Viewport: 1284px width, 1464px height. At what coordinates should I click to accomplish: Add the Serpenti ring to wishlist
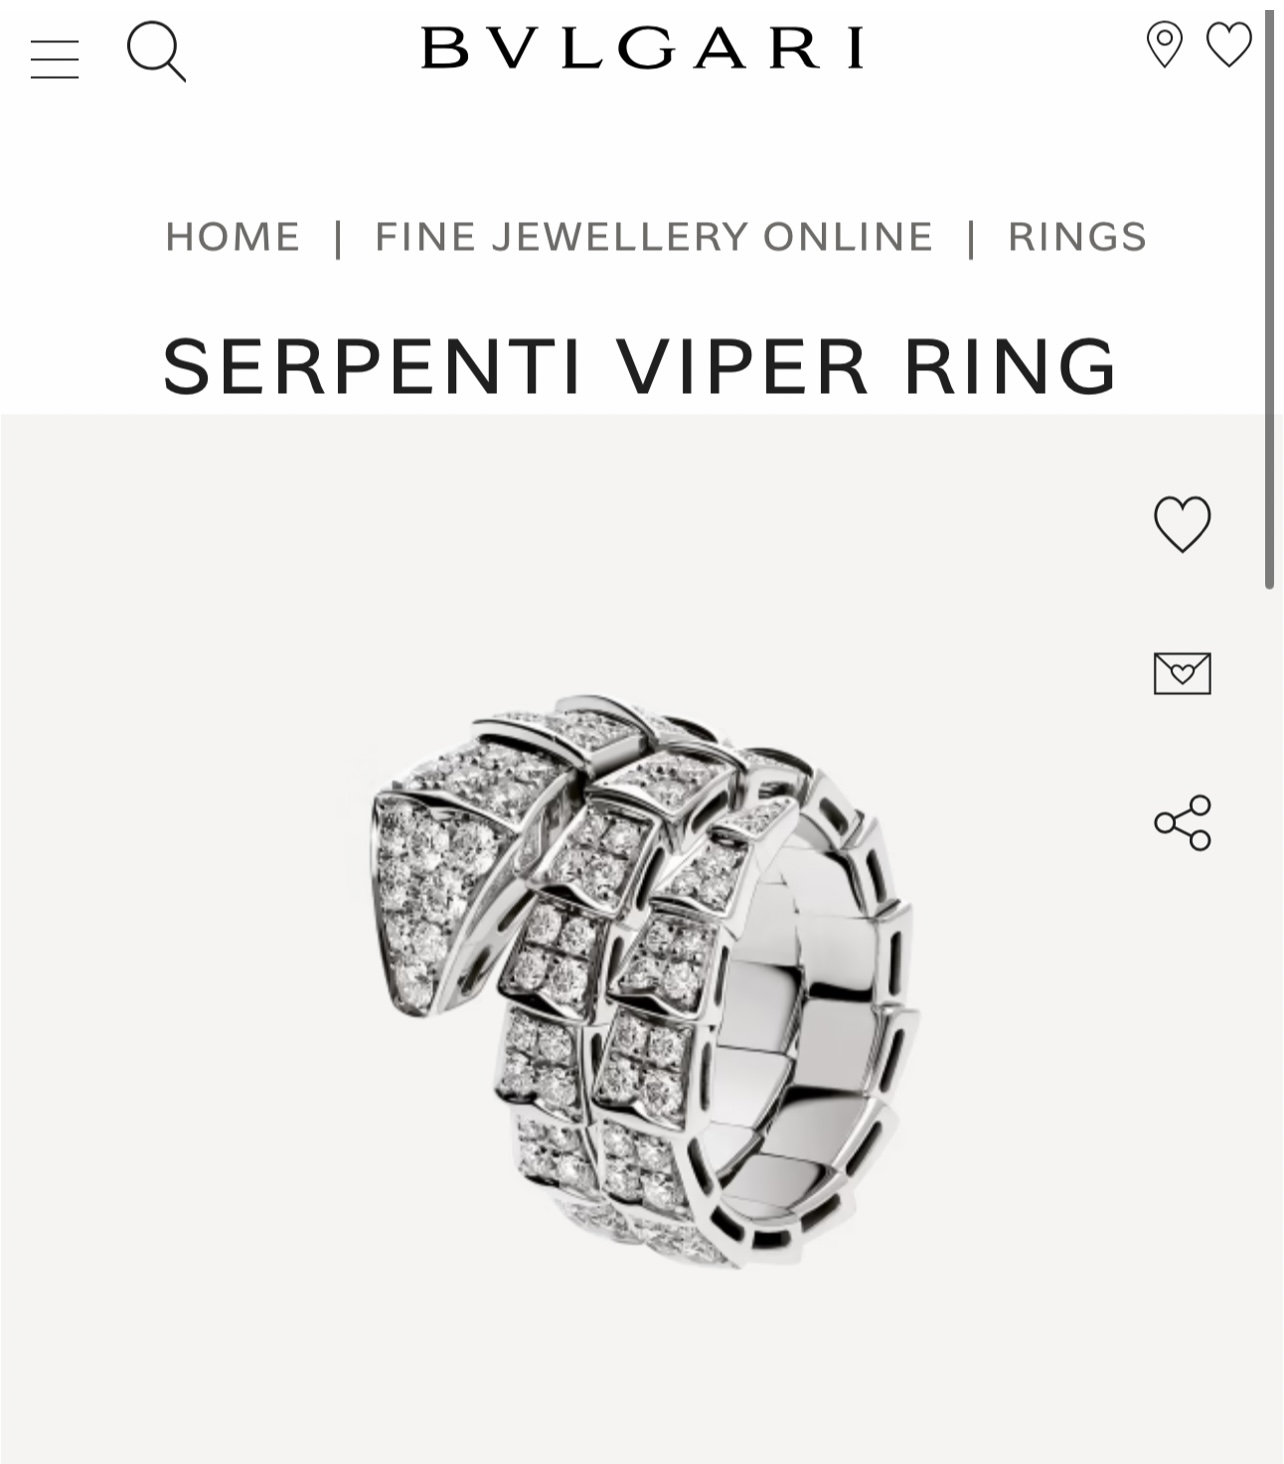coord(1182,524)
